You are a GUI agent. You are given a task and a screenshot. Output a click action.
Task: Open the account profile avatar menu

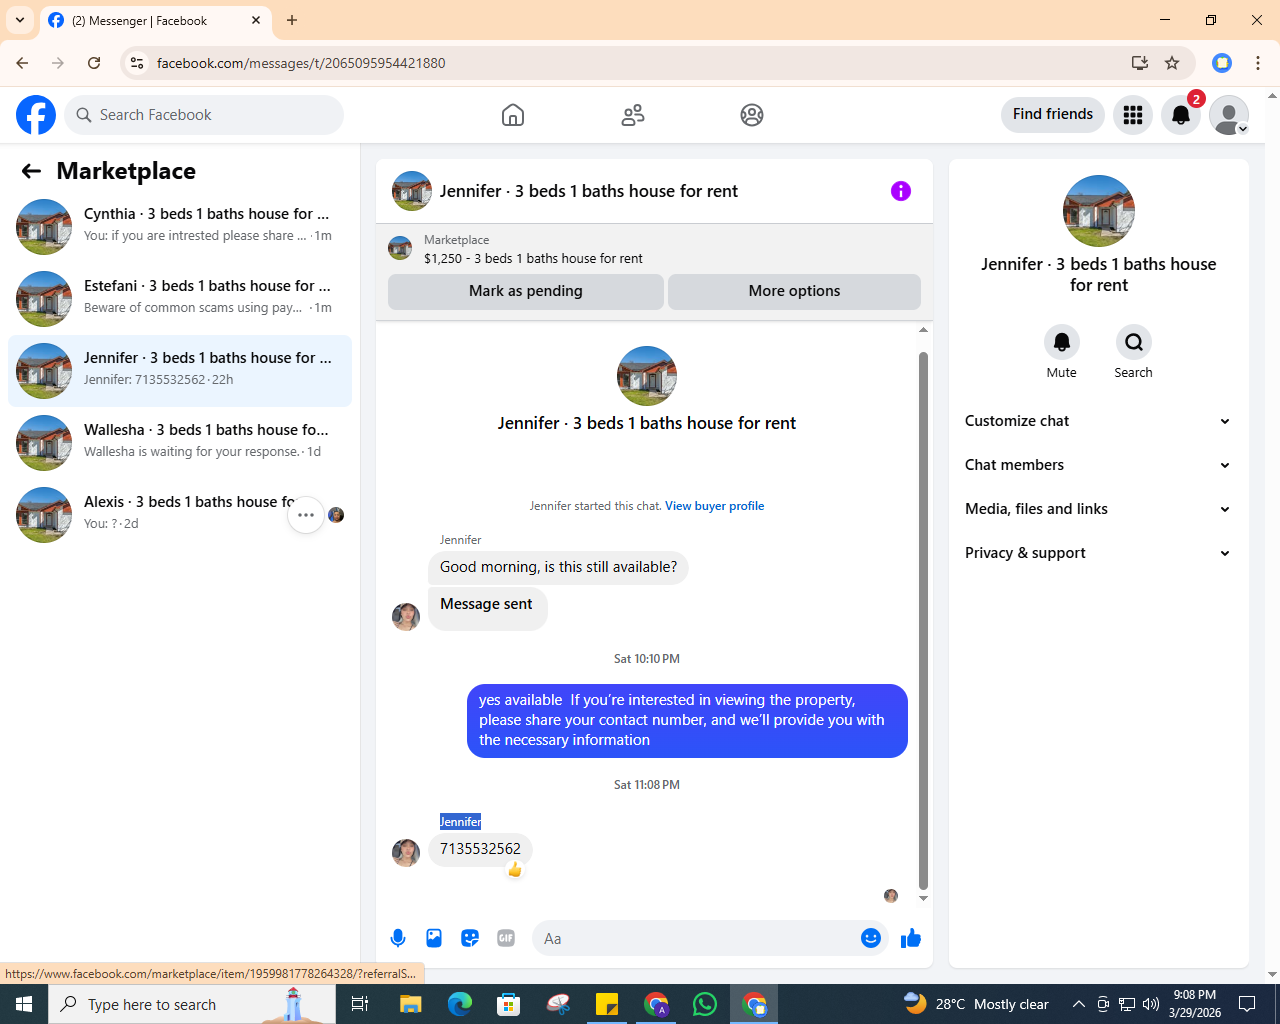1229,115
